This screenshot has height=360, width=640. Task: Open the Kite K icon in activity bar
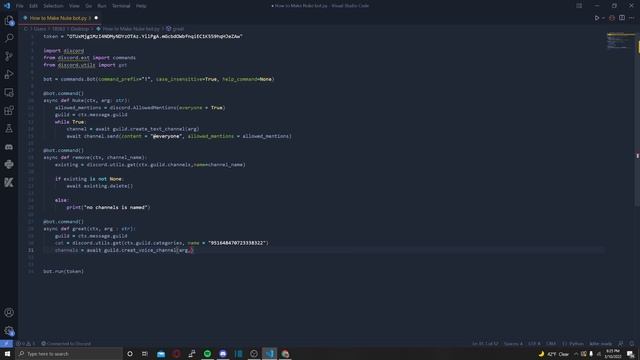(x=9, y=182)
